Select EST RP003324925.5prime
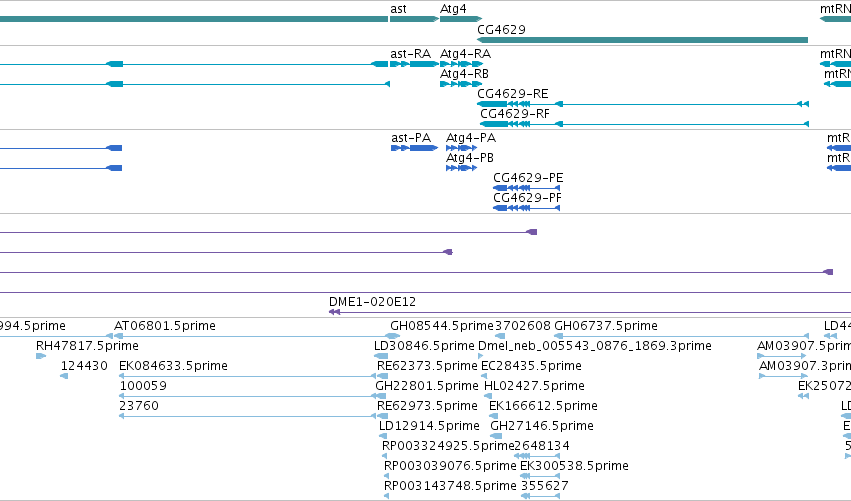The image size is (851, 501). point(448,446)
